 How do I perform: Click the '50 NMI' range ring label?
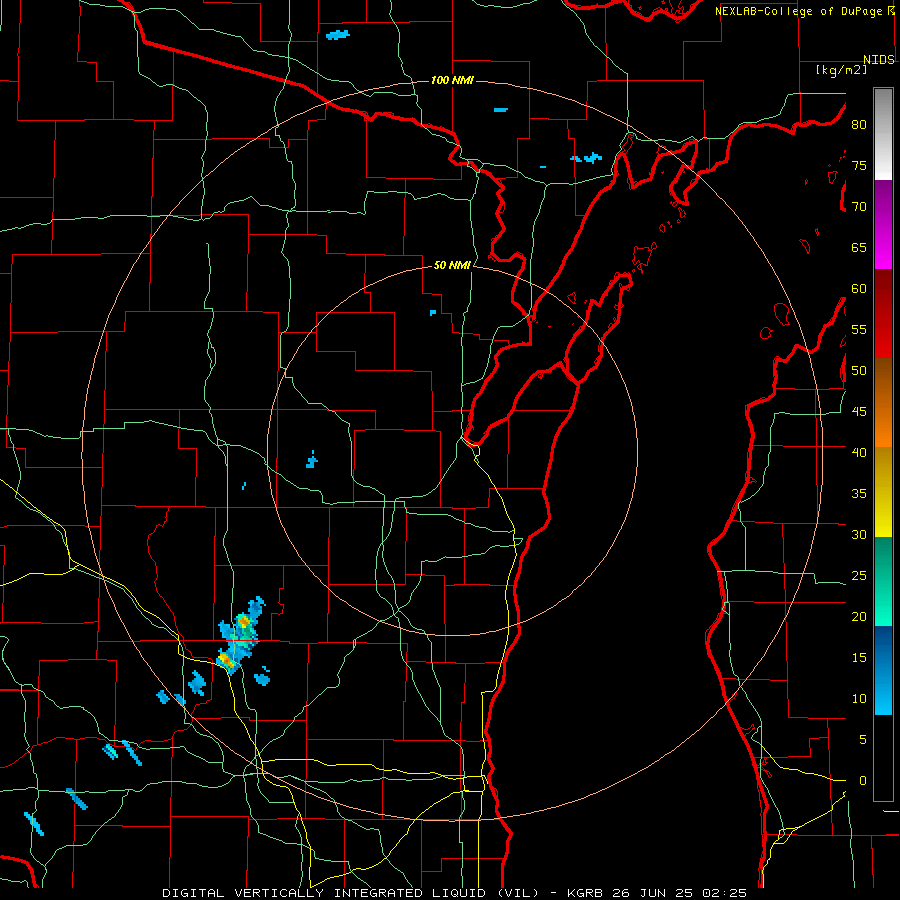[452, 265]
